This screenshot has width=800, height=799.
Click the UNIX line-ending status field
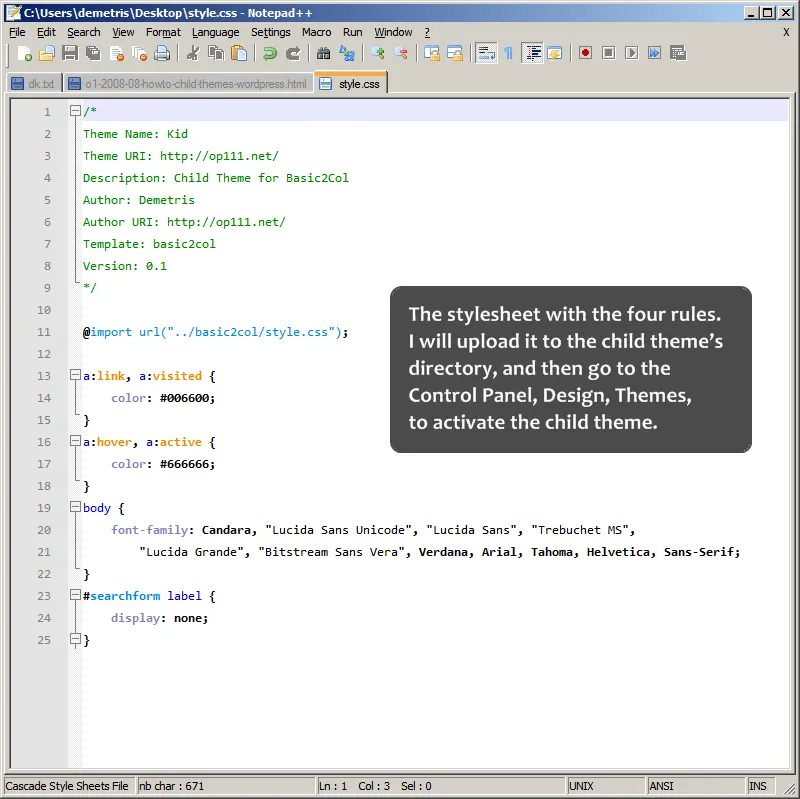[606, 786]
